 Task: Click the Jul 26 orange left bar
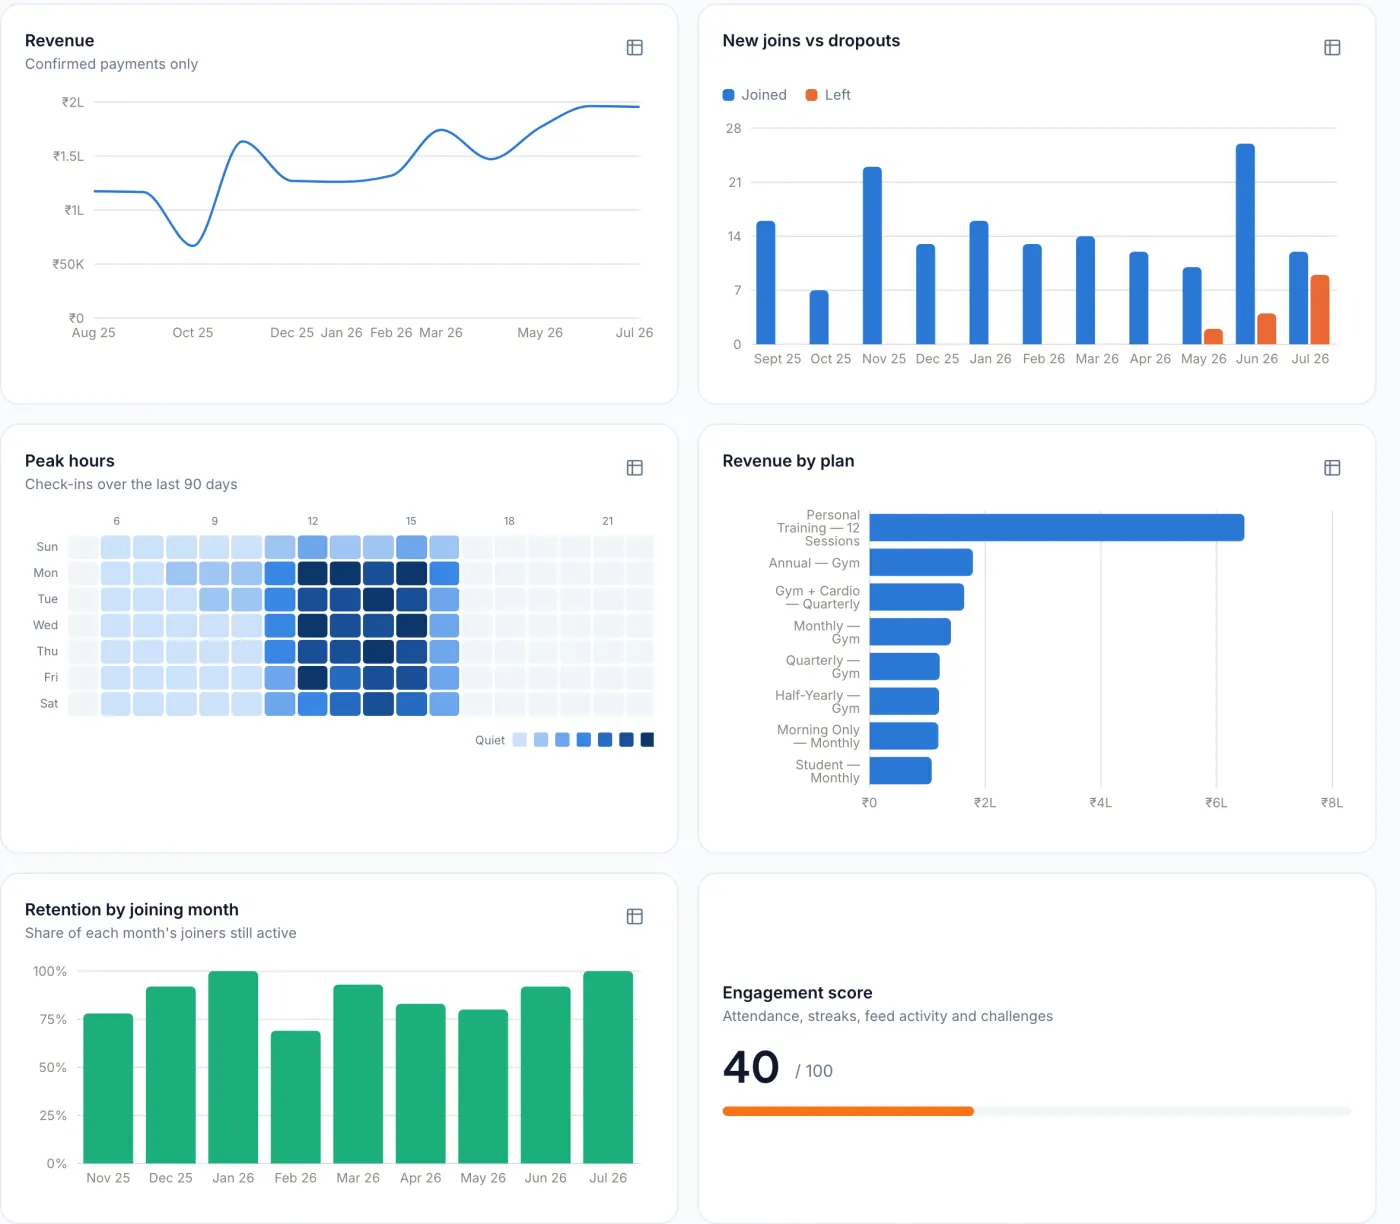click(x=1320, y=310)
